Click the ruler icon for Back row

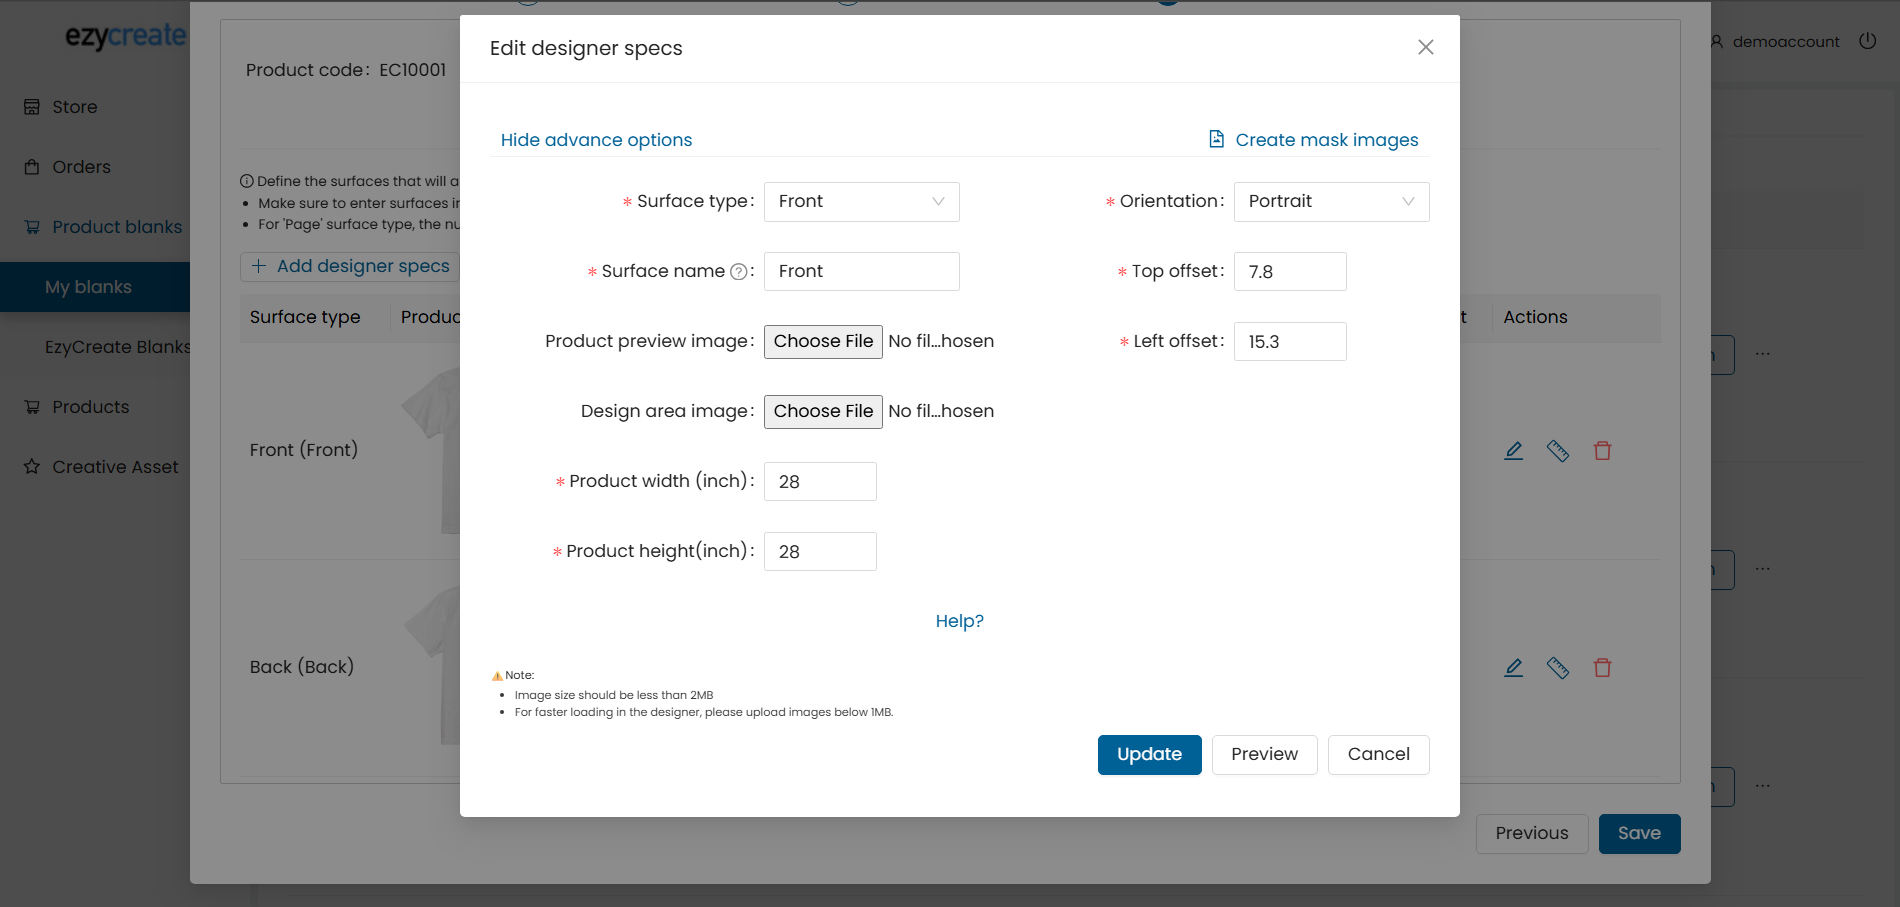pyautogui.click(x=1558, y=668)
